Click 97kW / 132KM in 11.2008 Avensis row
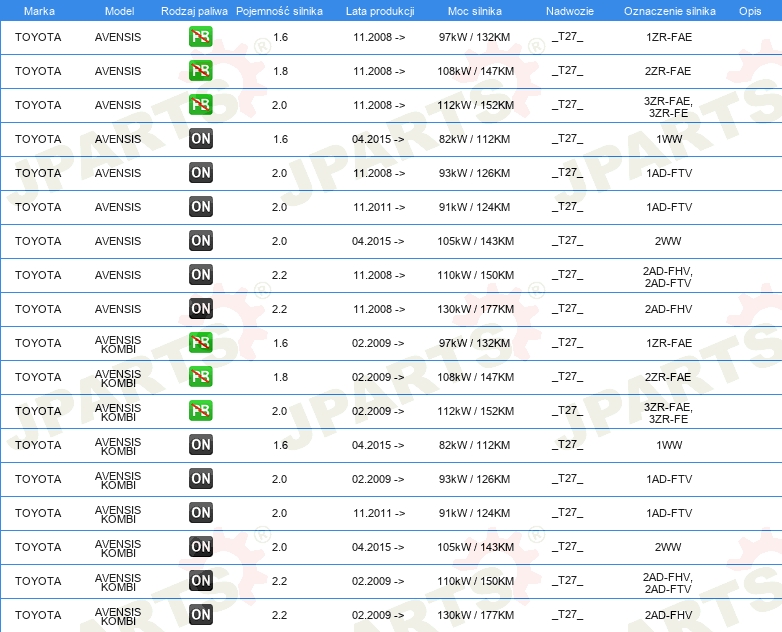 pos(474,37)
